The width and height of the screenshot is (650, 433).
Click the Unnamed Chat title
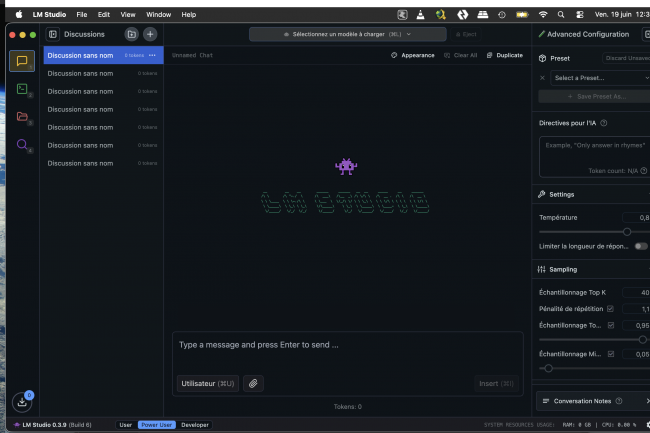coord(192,55)
